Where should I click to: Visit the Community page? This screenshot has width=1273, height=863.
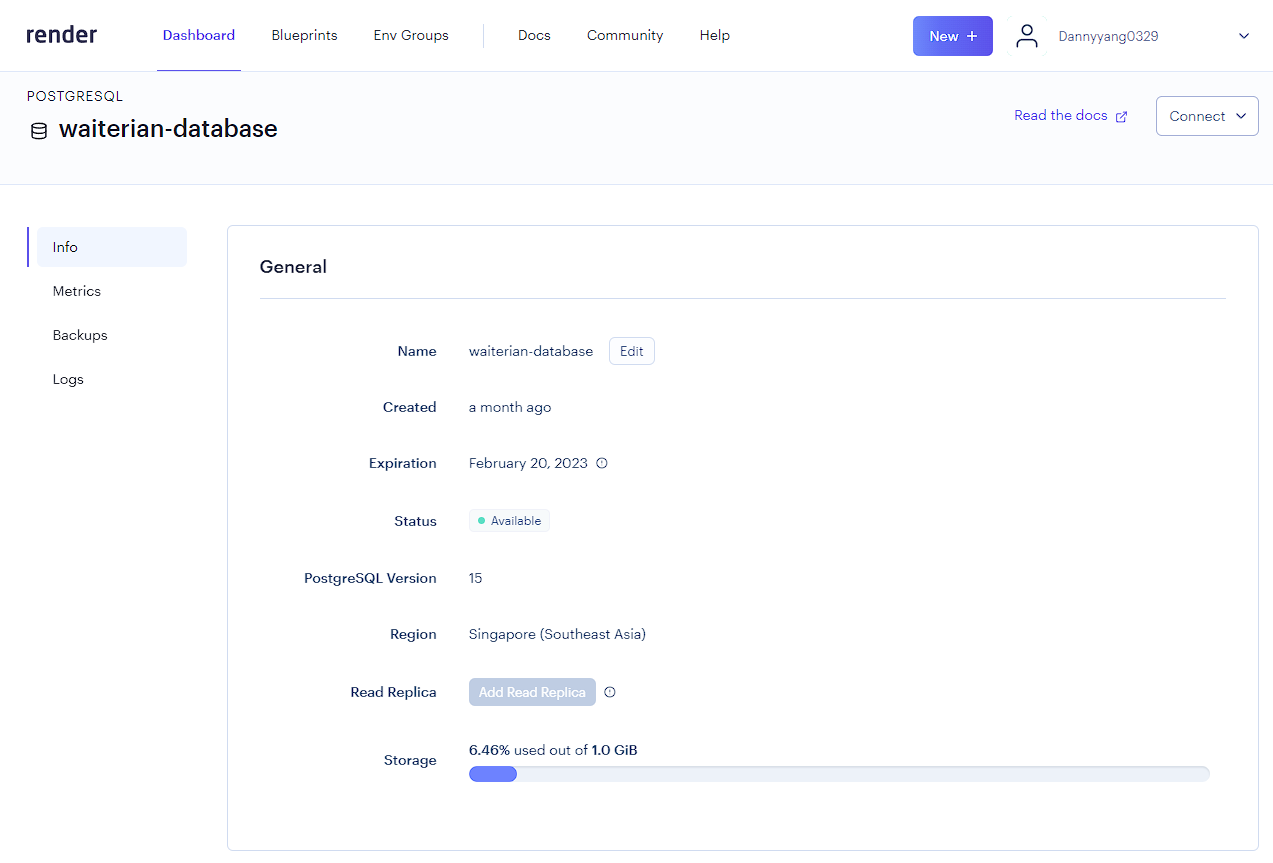click(x=625, y=35)
